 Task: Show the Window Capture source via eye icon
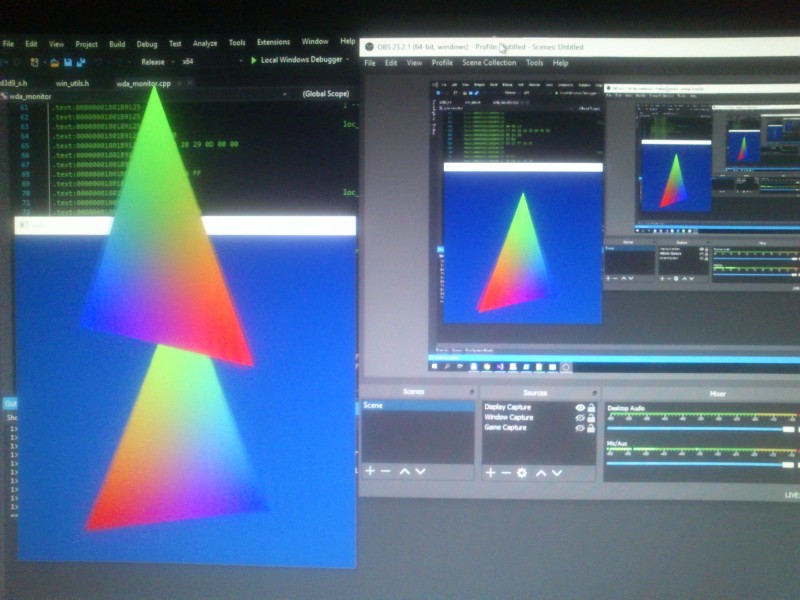(x=580, y=418)
